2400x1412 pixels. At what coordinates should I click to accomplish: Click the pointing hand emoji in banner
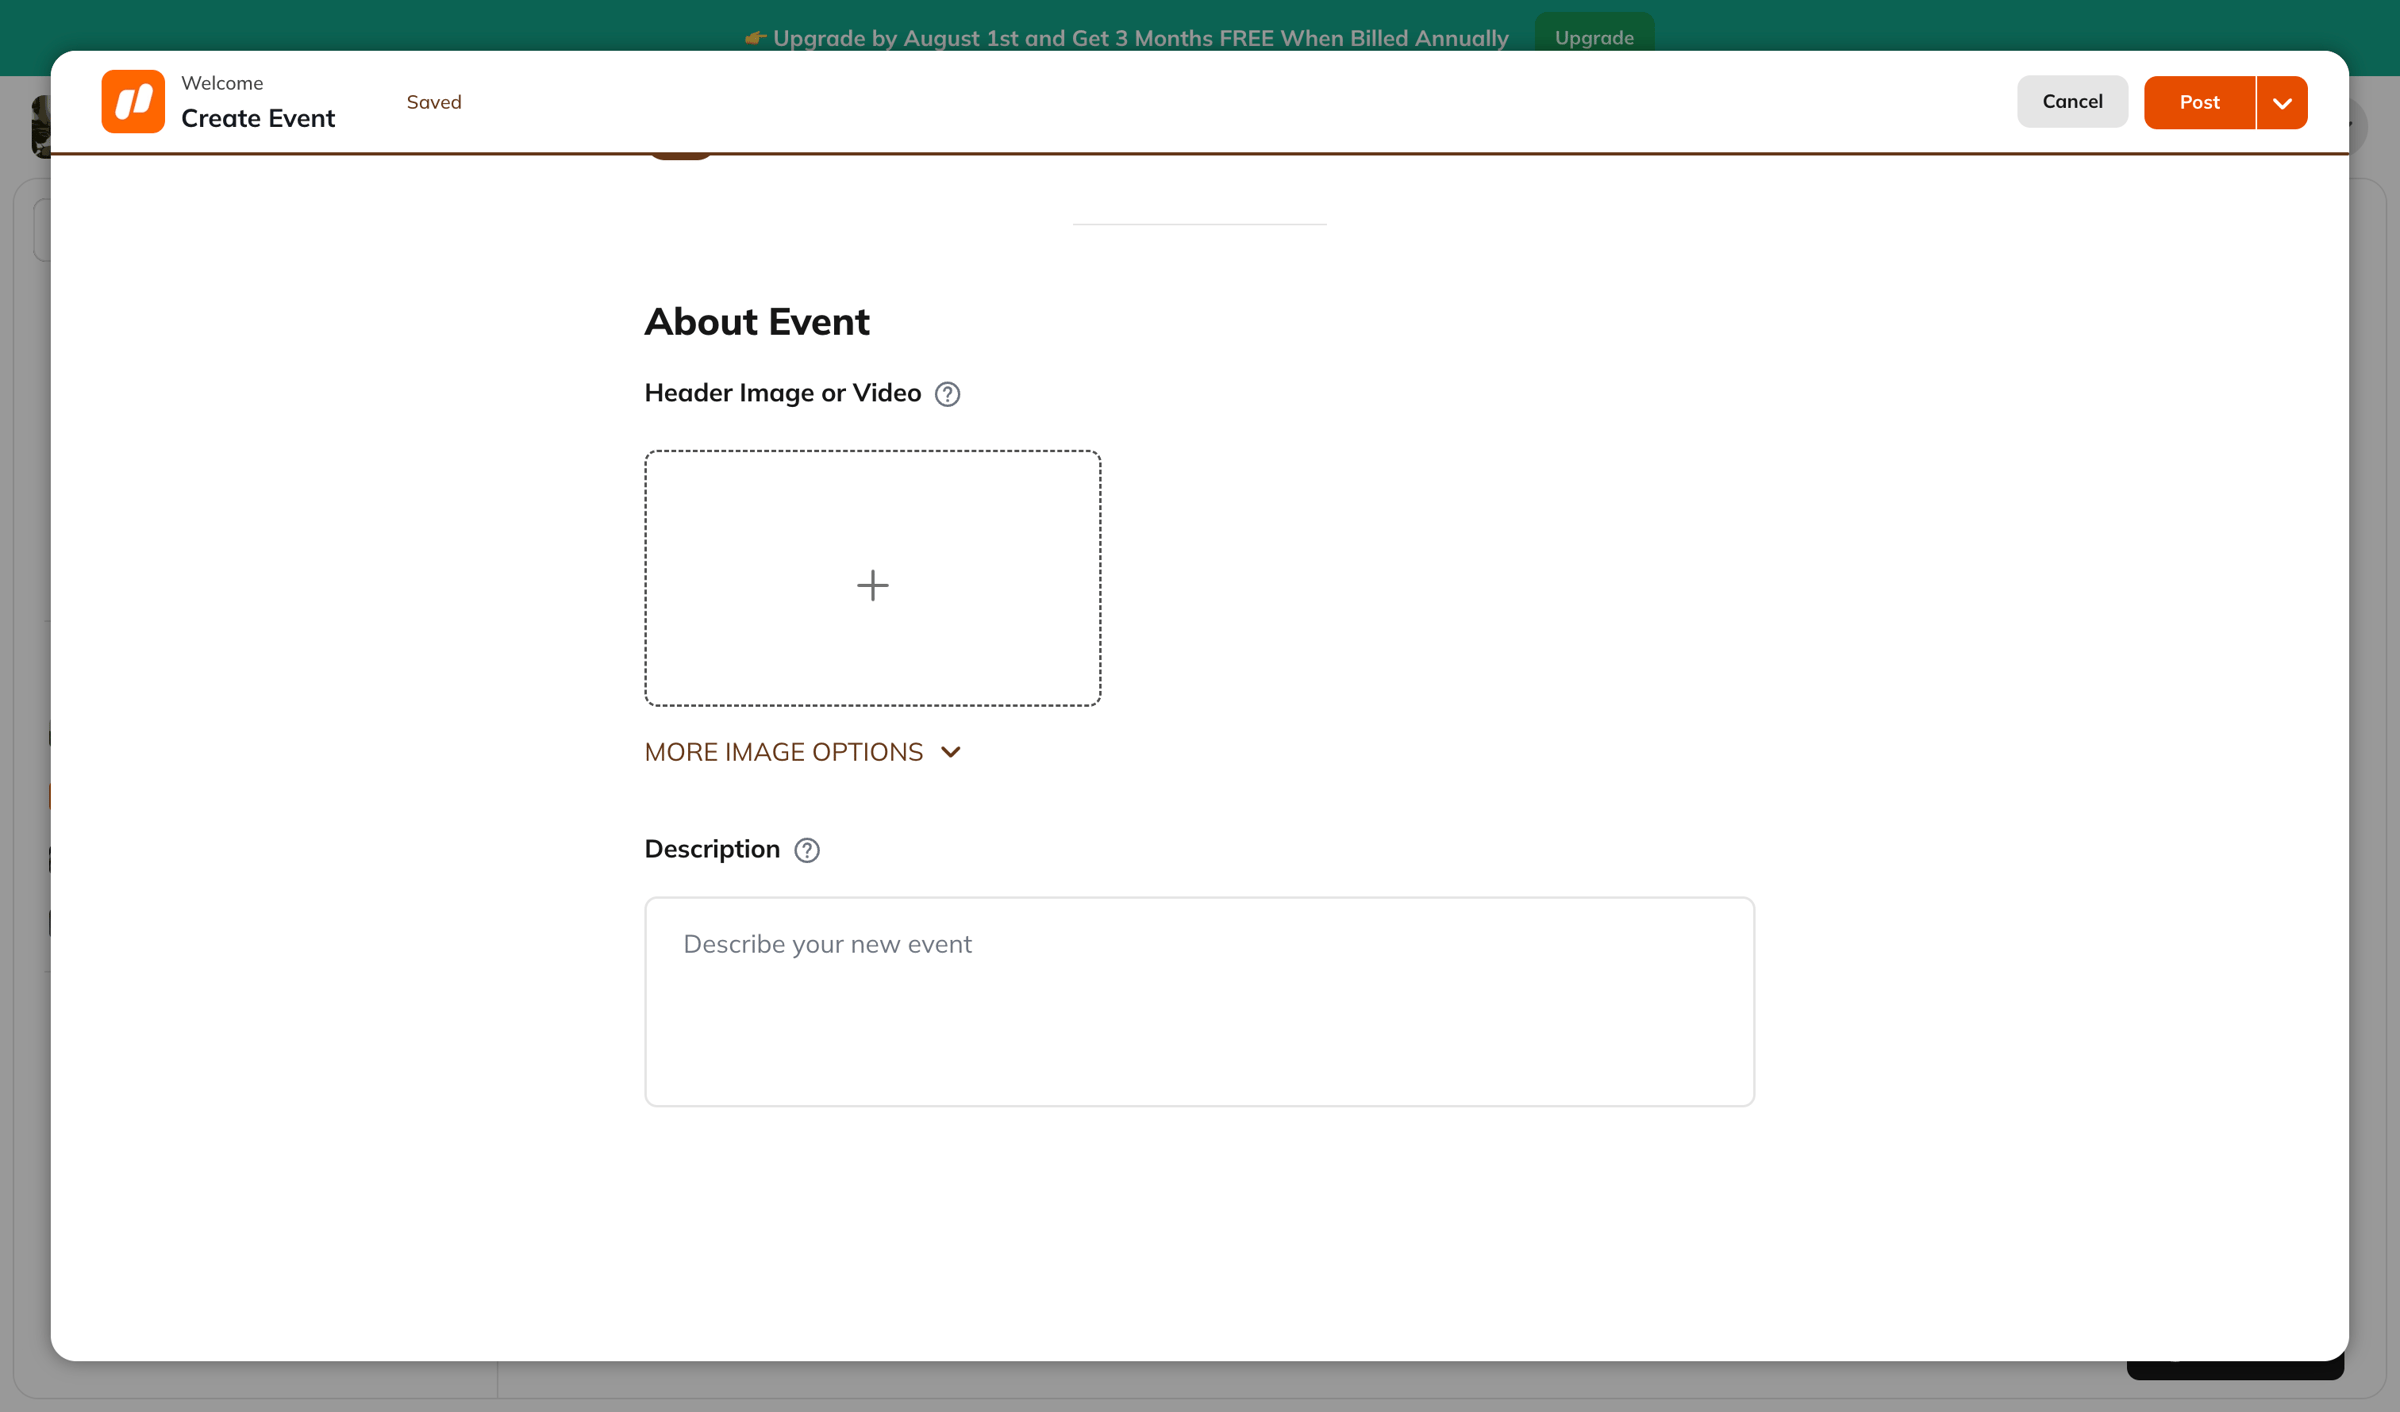coord(755,38)
